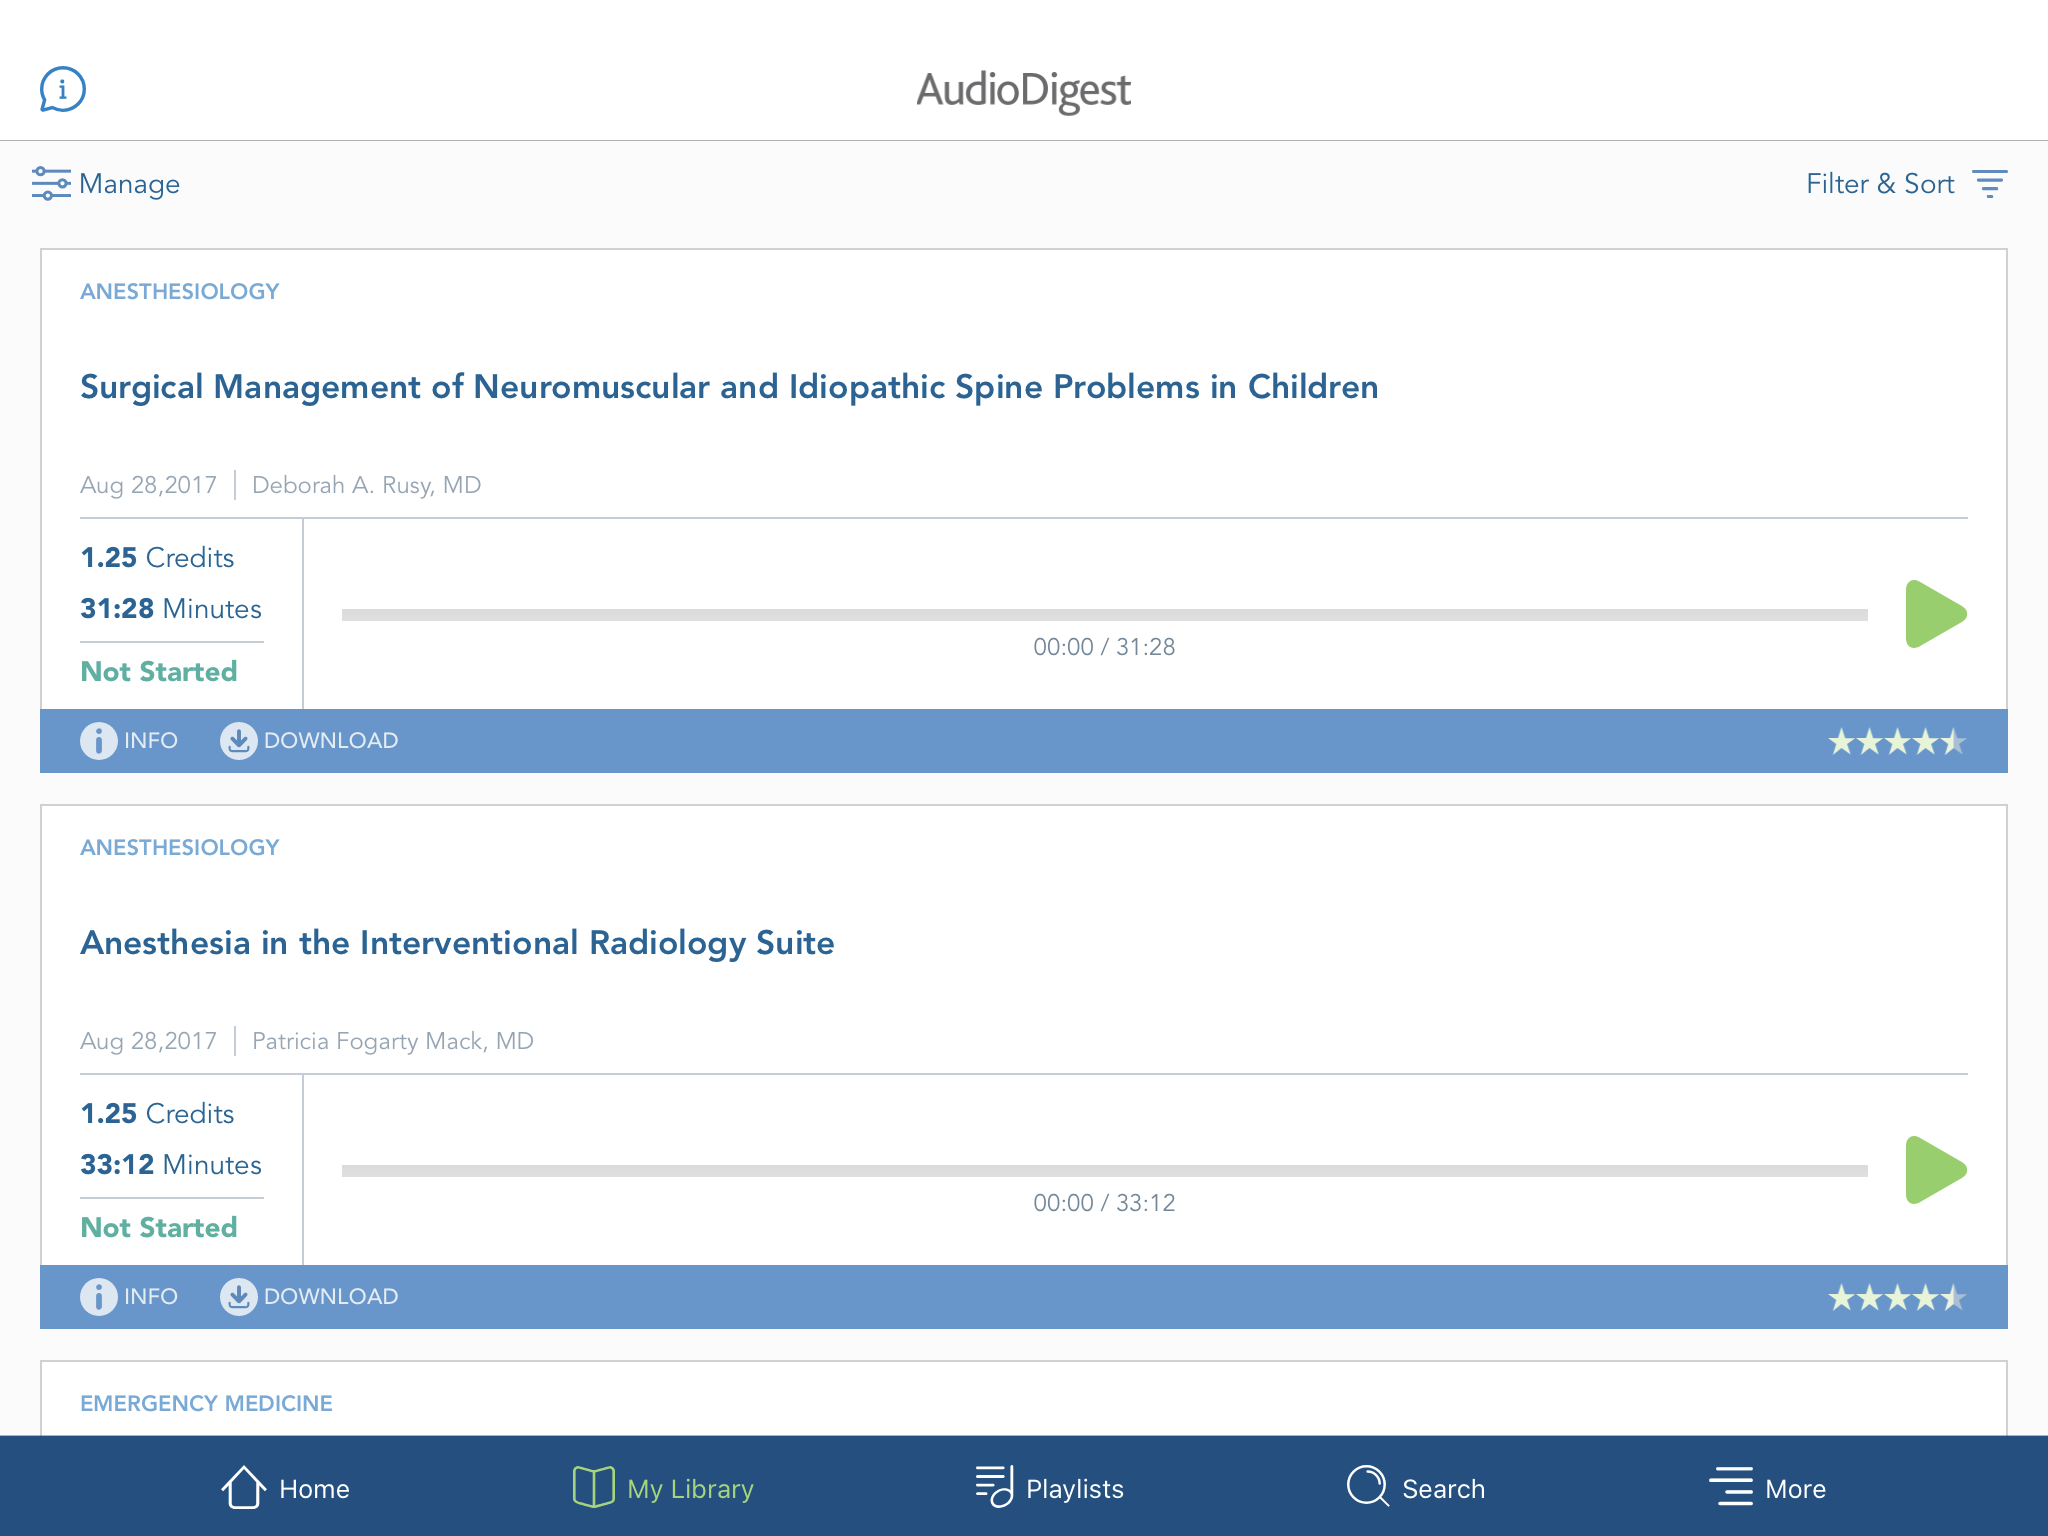2048x1536 pixels.
Task: Open the Playlists tab
Action: [1049, 1488]
